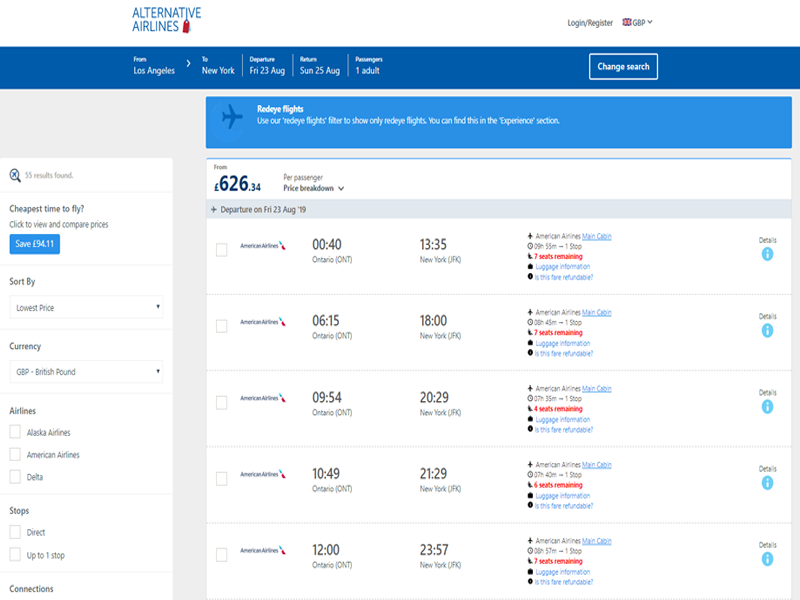This screenshot has height=600, width=800.
Task: Click the Alternative Airlines logo
Action: point(167,20)
